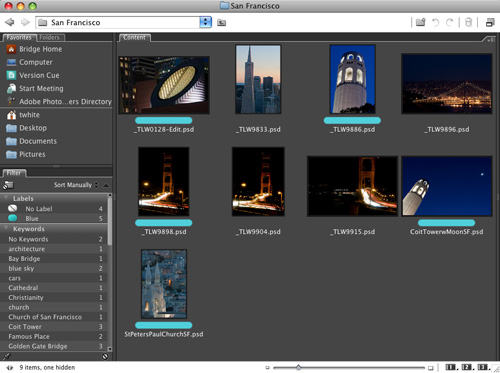This screenshot has height=373, width=500.
Task: Open twhite home folder
Action: pos(29,115)
